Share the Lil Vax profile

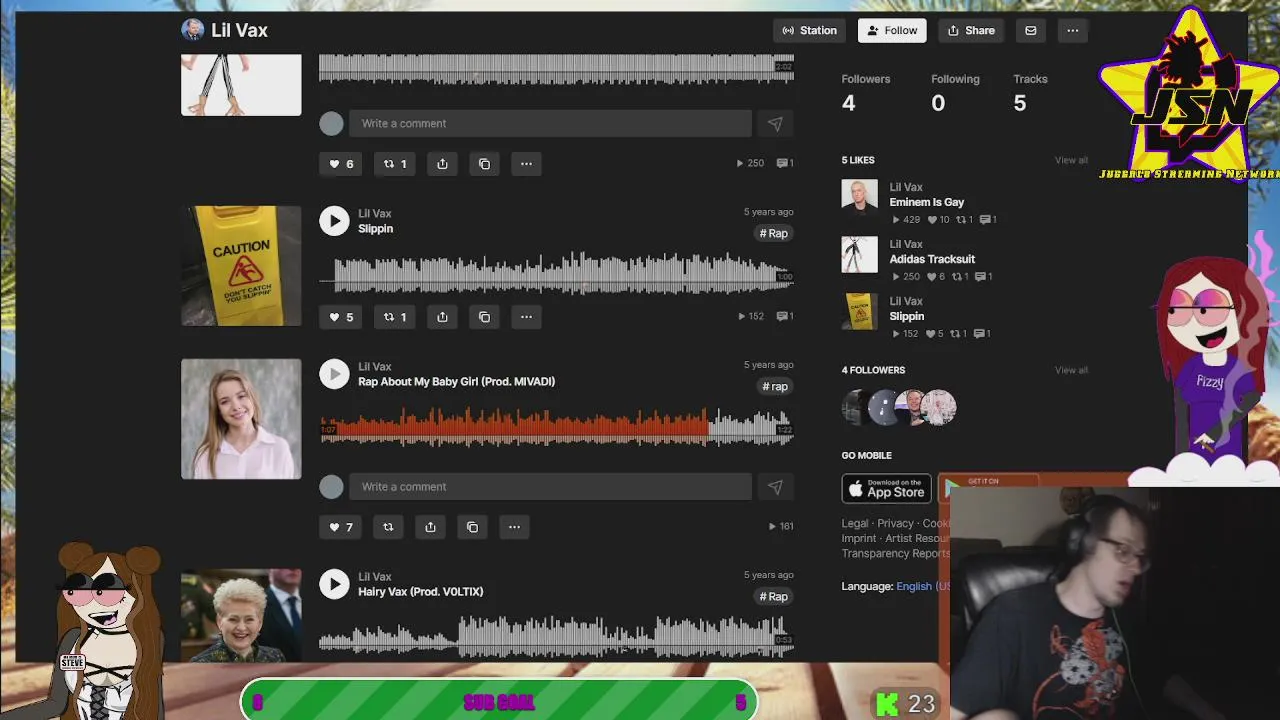point(971,30)
